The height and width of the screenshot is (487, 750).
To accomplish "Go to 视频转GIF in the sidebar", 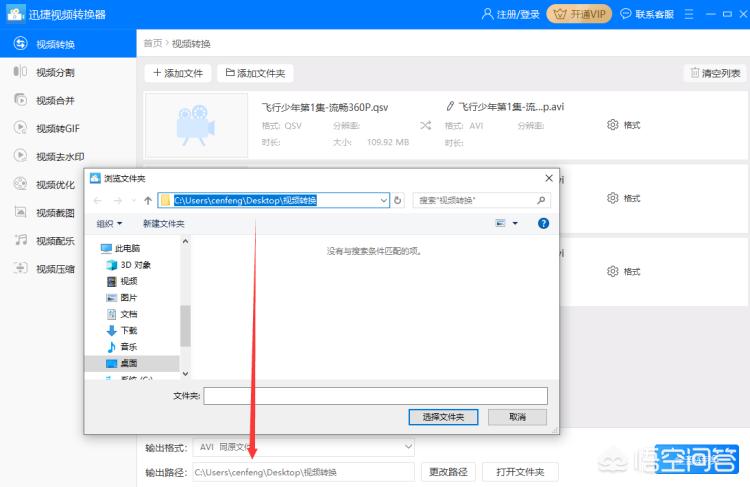I will (57, 128).
